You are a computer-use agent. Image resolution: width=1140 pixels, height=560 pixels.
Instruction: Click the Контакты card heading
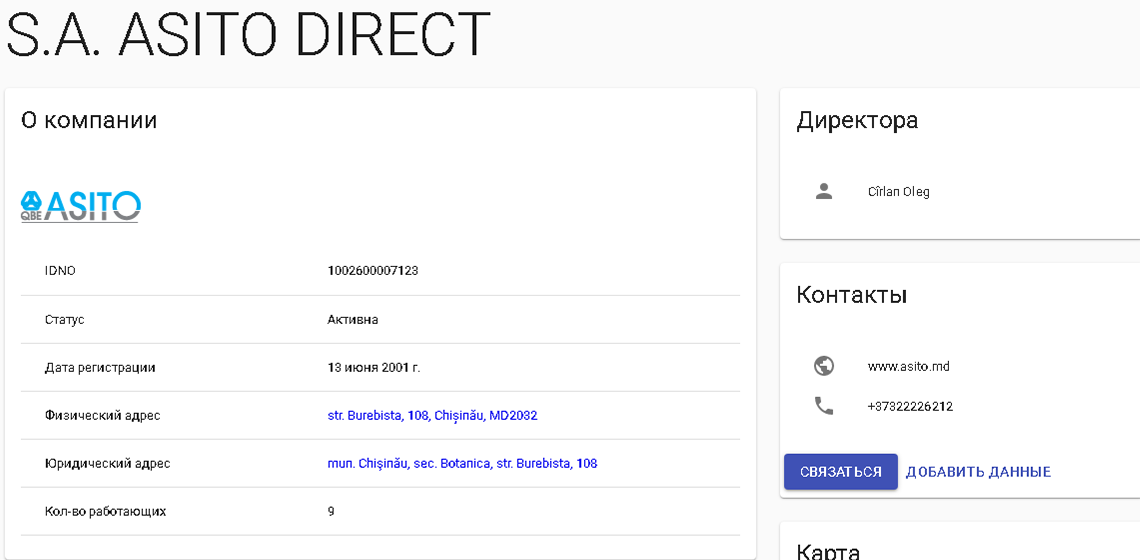(x=851, y=295)
